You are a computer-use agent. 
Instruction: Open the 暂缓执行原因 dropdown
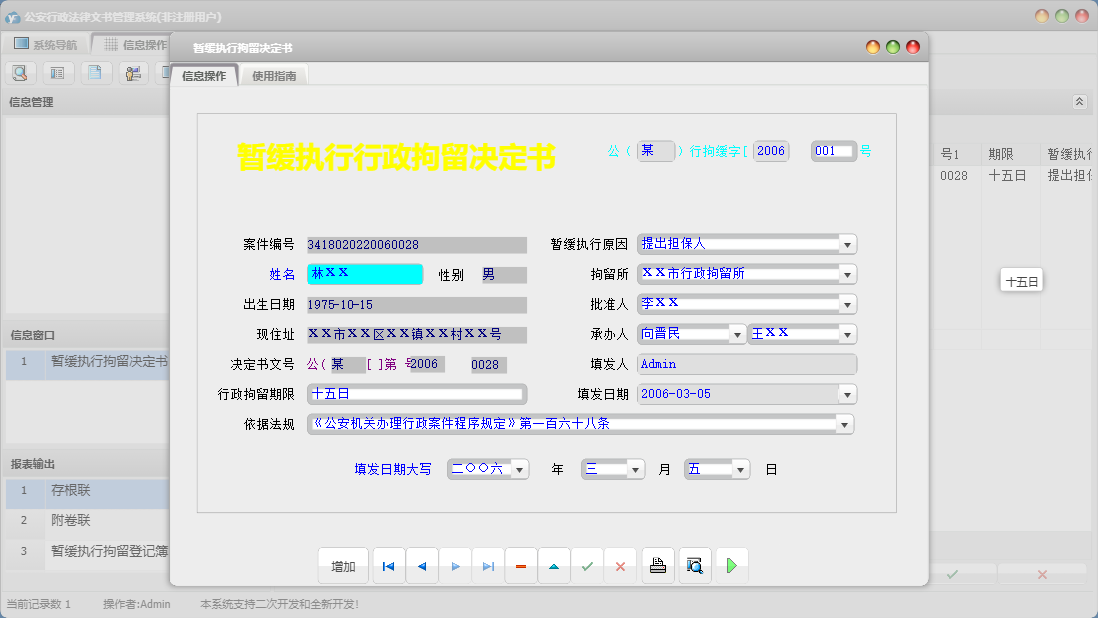845,244
